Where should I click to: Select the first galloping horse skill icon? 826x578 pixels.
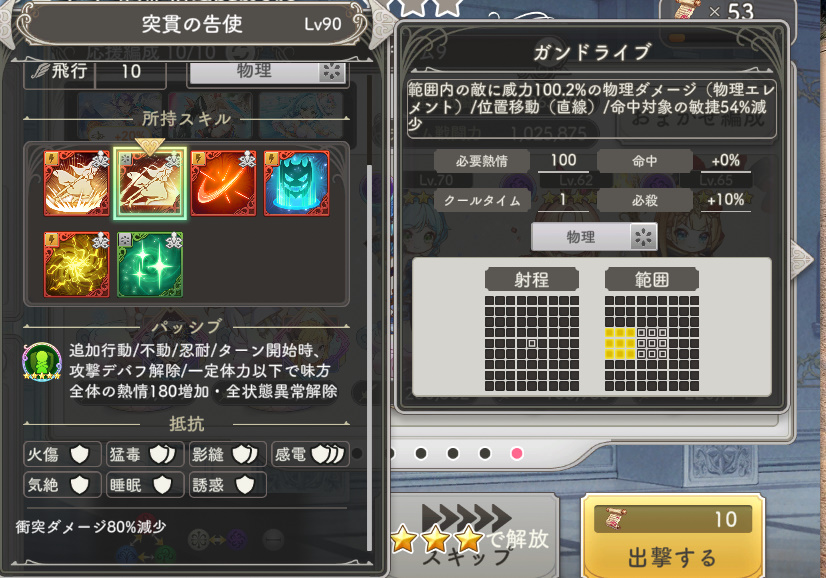76,183
